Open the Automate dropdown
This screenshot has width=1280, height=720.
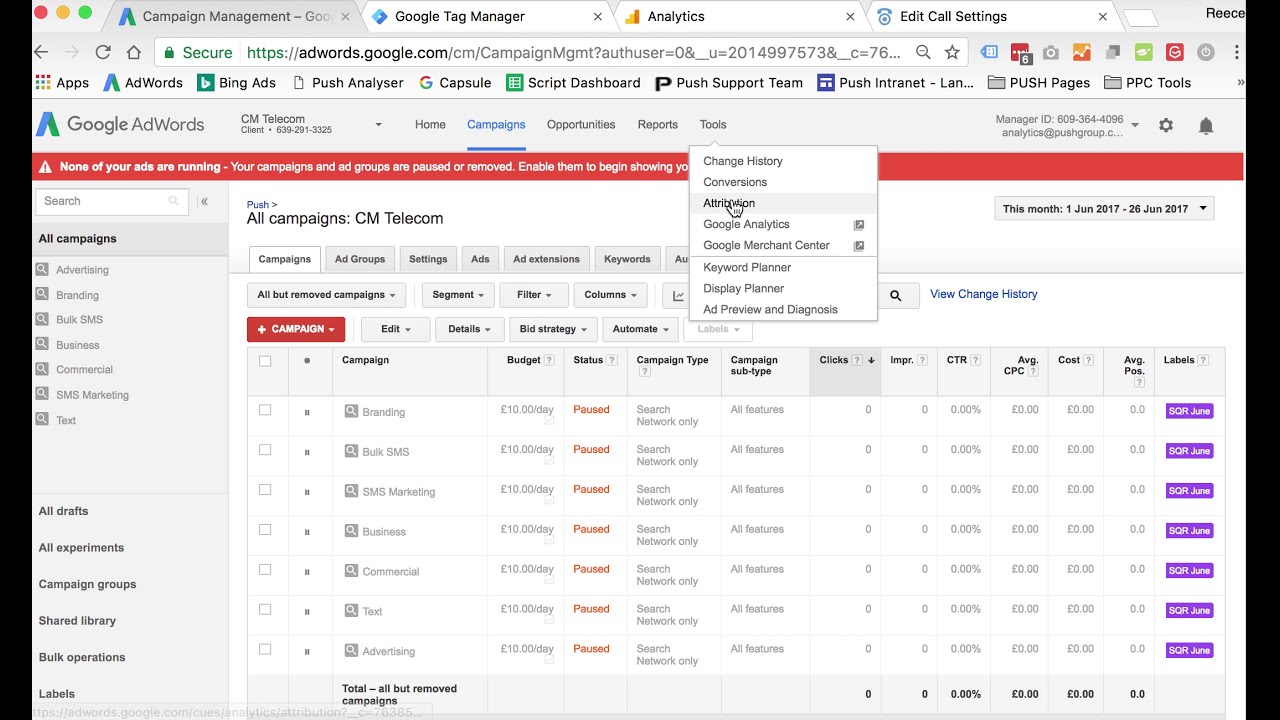click(x=640, y=329)
